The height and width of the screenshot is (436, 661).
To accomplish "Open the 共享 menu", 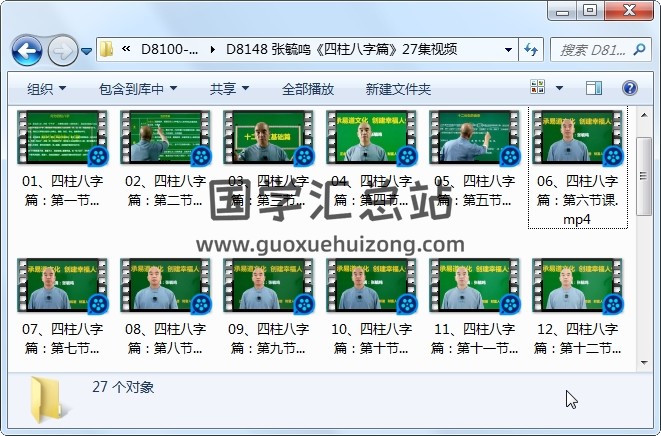I will point(229,89).
